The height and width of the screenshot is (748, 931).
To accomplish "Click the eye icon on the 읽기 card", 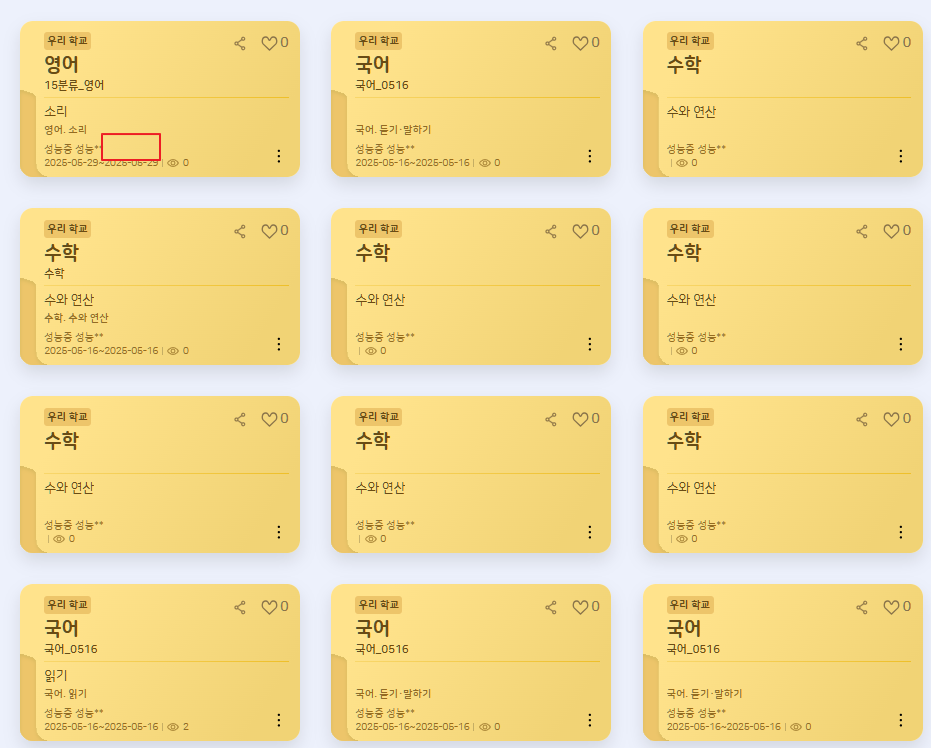I will coord(172,727).
